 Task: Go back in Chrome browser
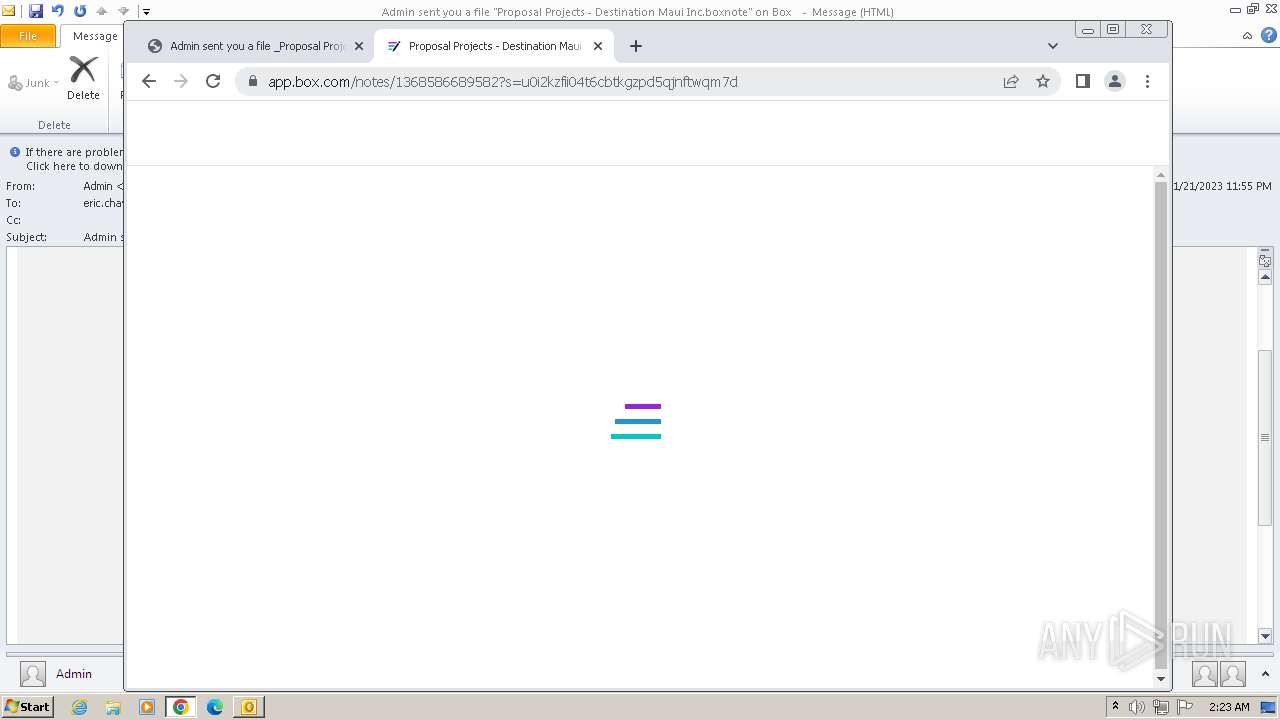click(x=149, y=81)
